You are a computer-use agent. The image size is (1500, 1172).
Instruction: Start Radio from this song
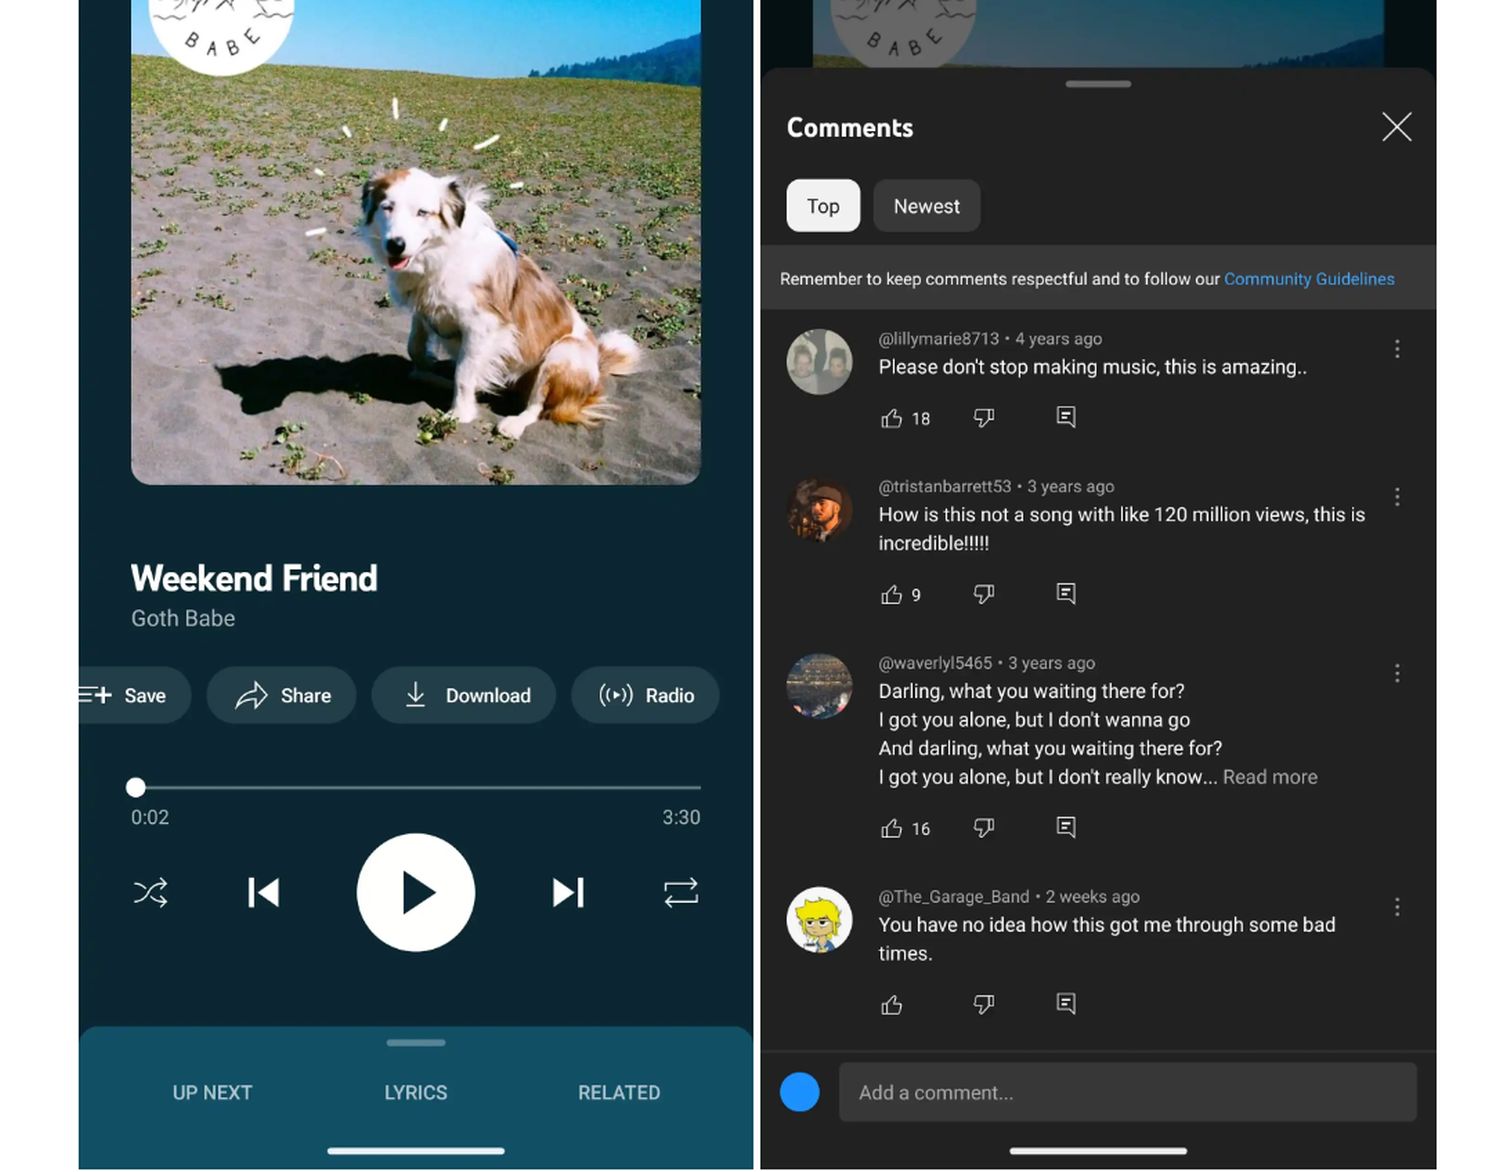pos(645,695)
